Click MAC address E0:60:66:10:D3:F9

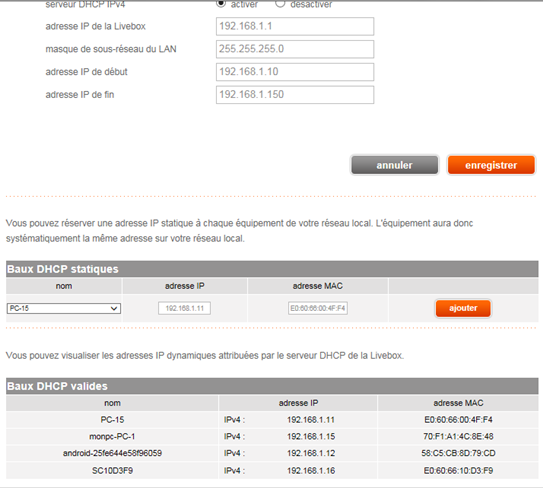[x=459, y=471]
